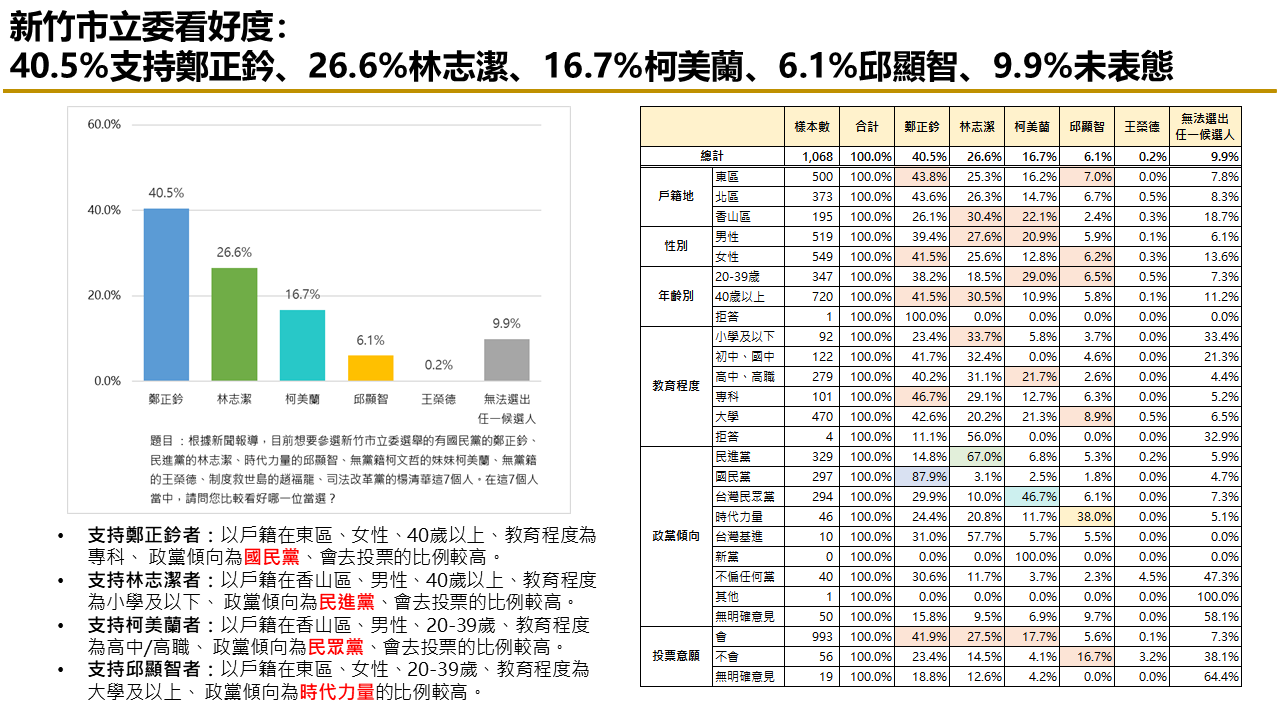Click the 投票意願 category cell
The image size is (1280, 720).
click(676, 656)
